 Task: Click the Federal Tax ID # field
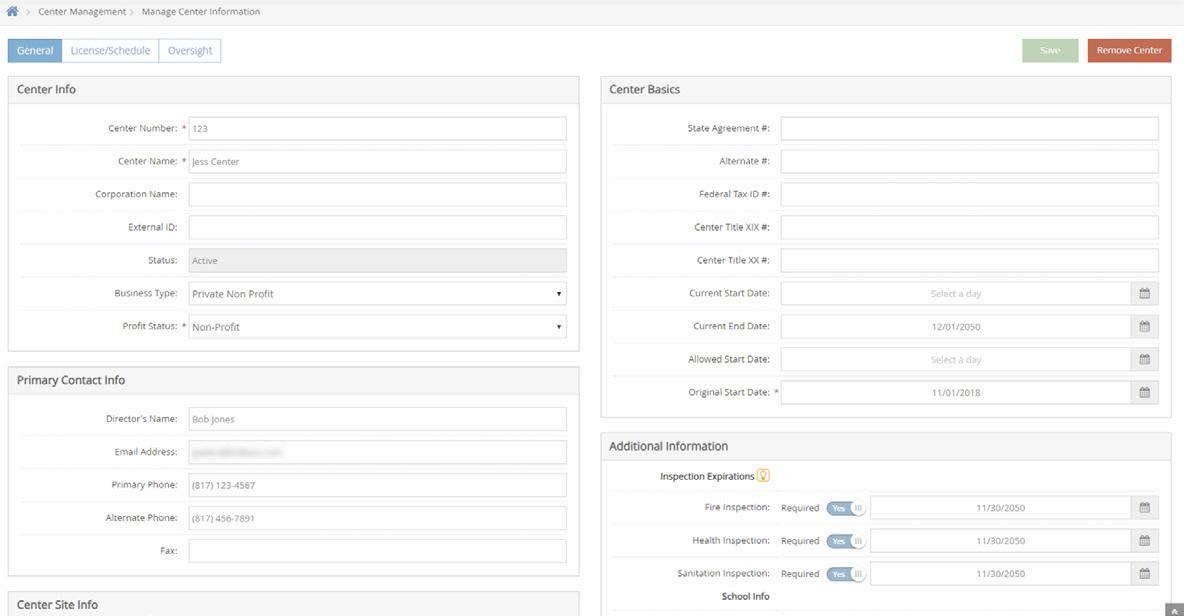click(x=970, y=194)
